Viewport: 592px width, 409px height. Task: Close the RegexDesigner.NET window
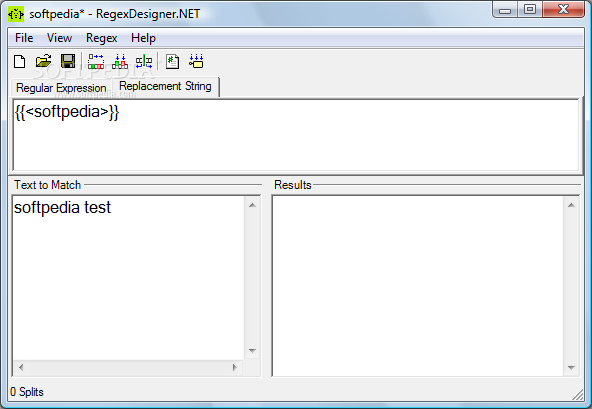tap(564, 10)
